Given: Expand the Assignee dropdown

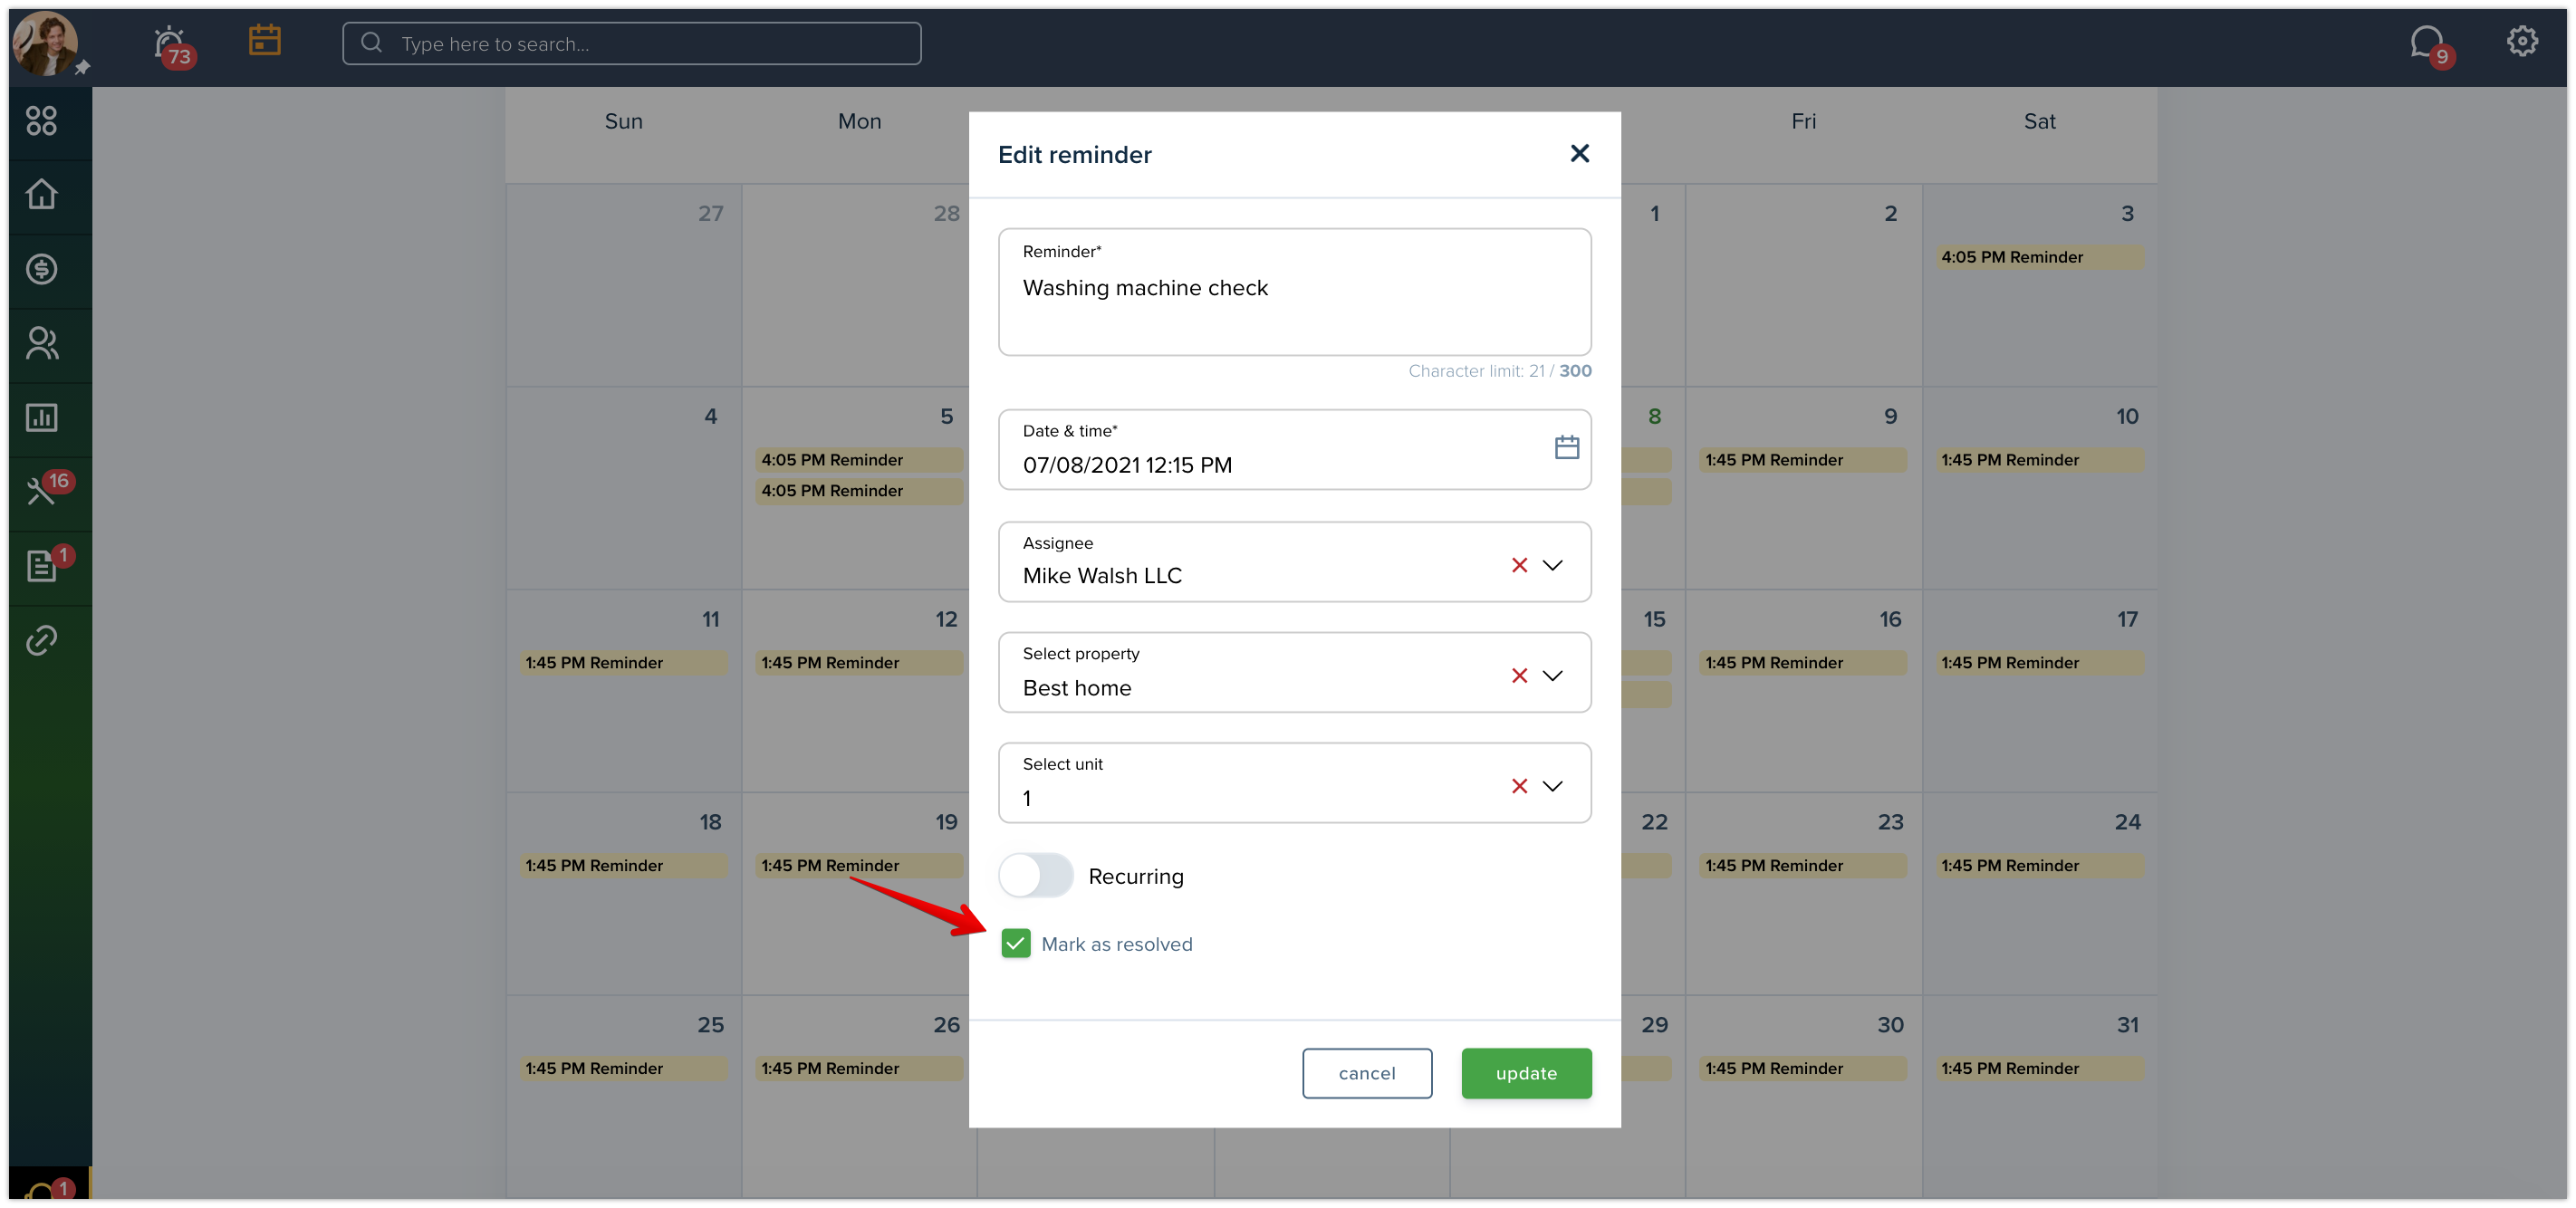Looking at the screenshot, I should pos(1552,565).
